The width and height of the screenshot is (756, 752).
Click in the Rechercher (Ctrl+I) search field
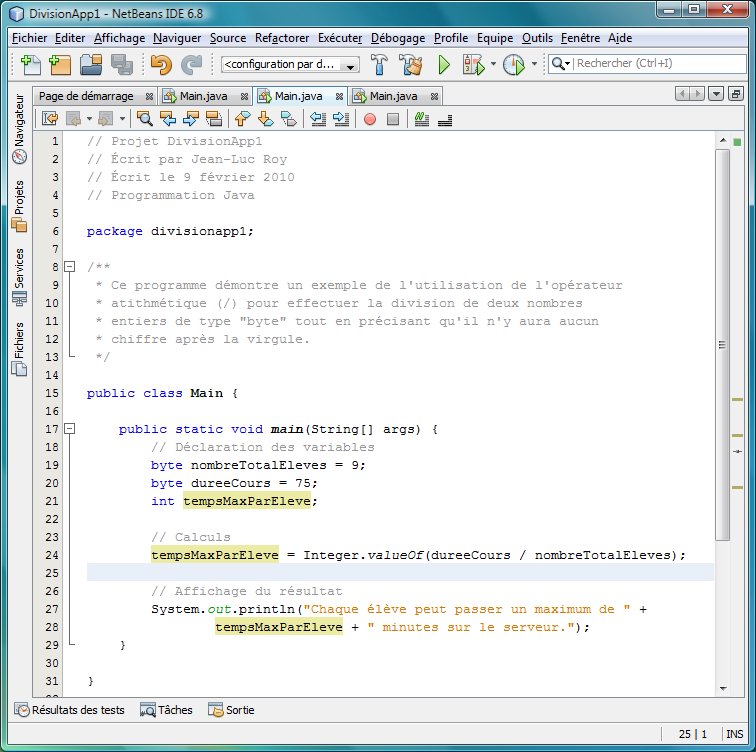tap(660, 64)
